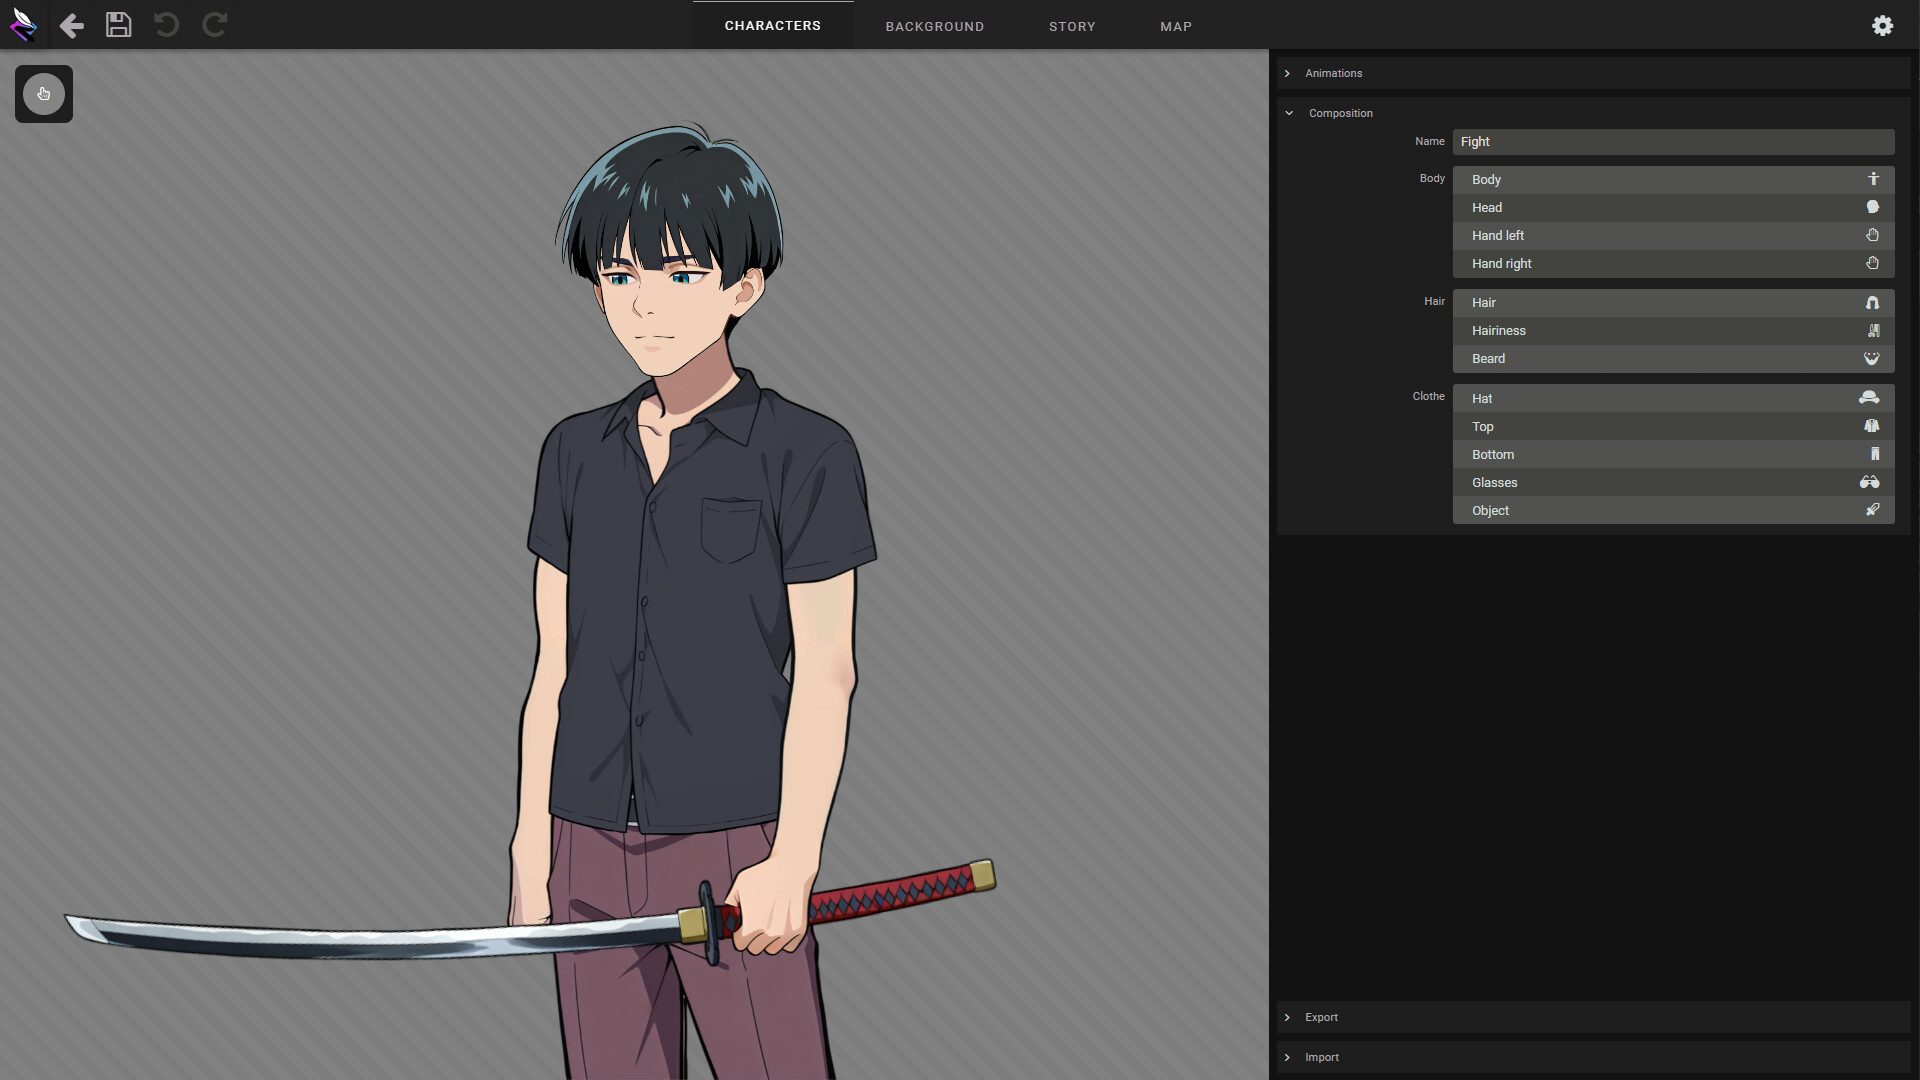The height and width of the screenshot is (1080, 1920).
Task: Select the Beard icon
Action: (1872, 358)
